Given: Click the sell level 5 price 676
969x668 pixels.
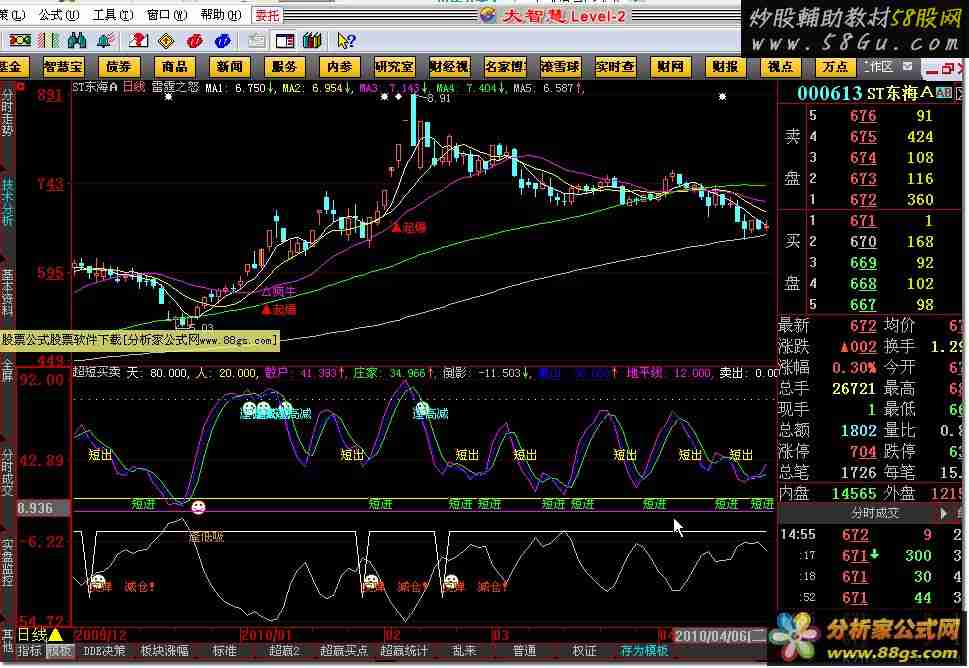Looking at the screenshot, I should pos(863,116).
